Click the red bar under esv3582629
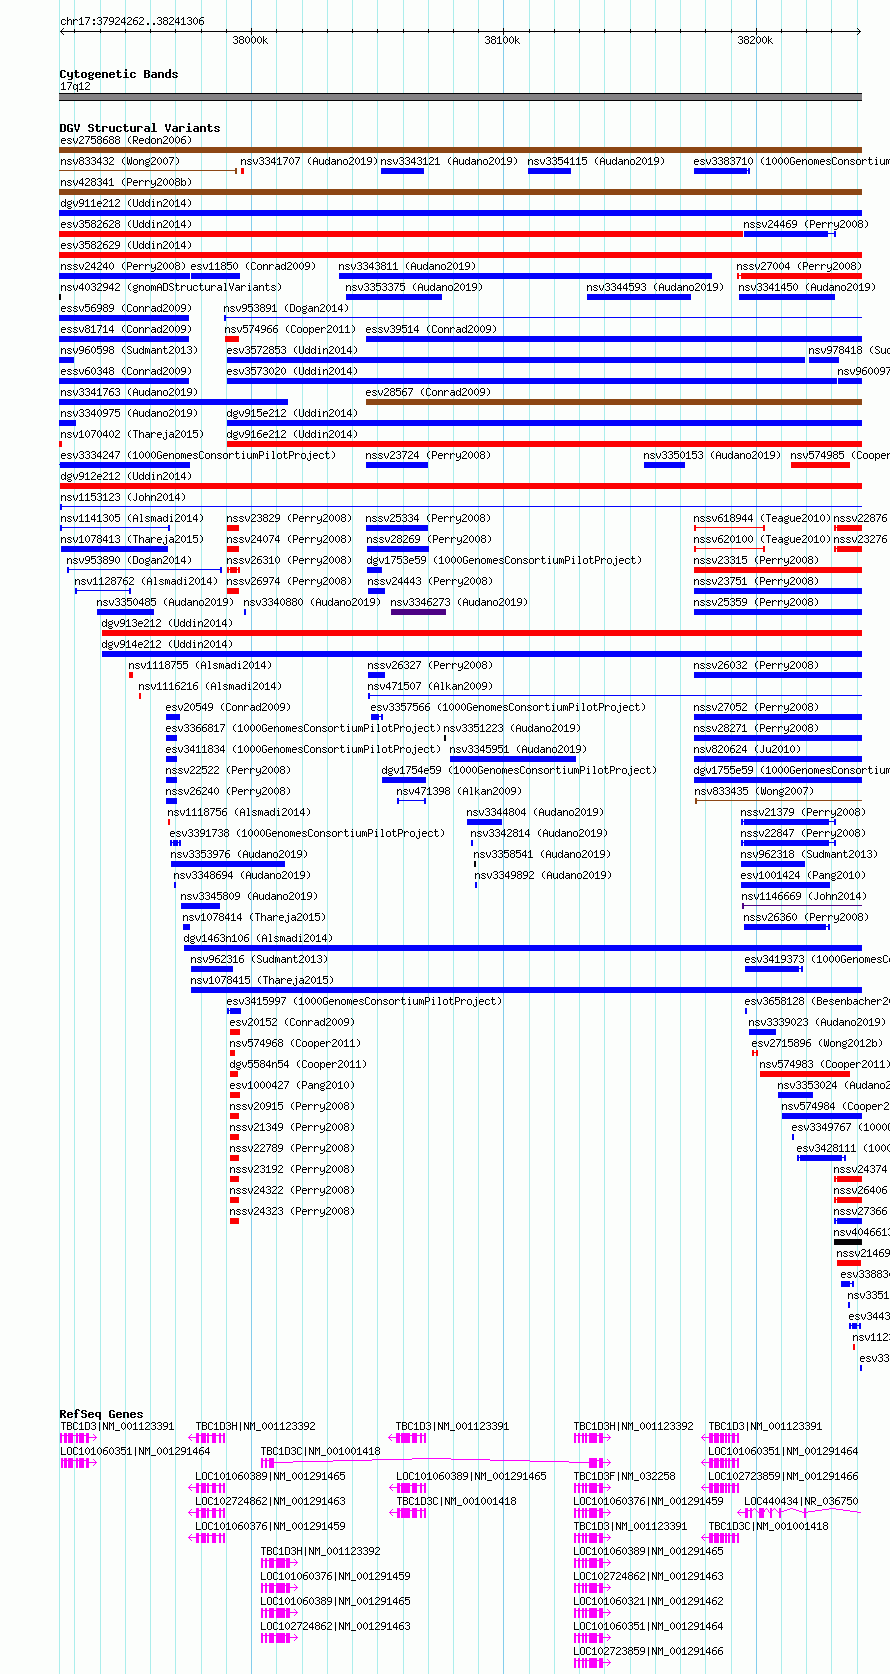 pyautogui.click(x=460, y=255)
